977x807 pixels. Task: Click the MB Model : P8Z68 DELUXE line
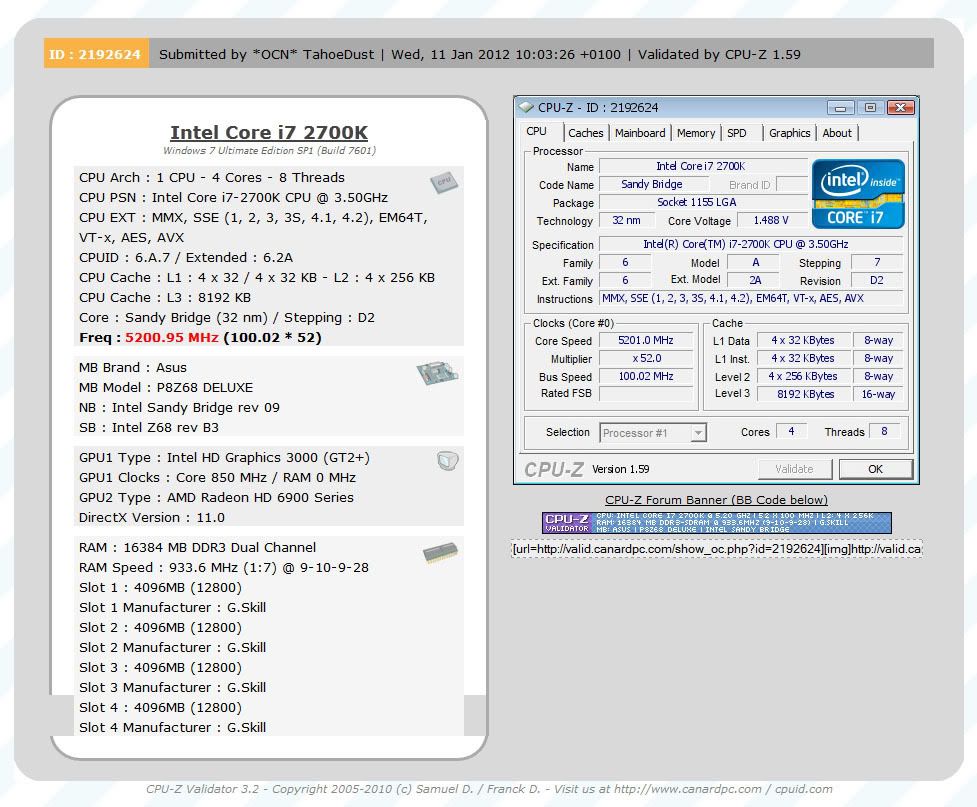pyautogui.click(x=166, y=388)
